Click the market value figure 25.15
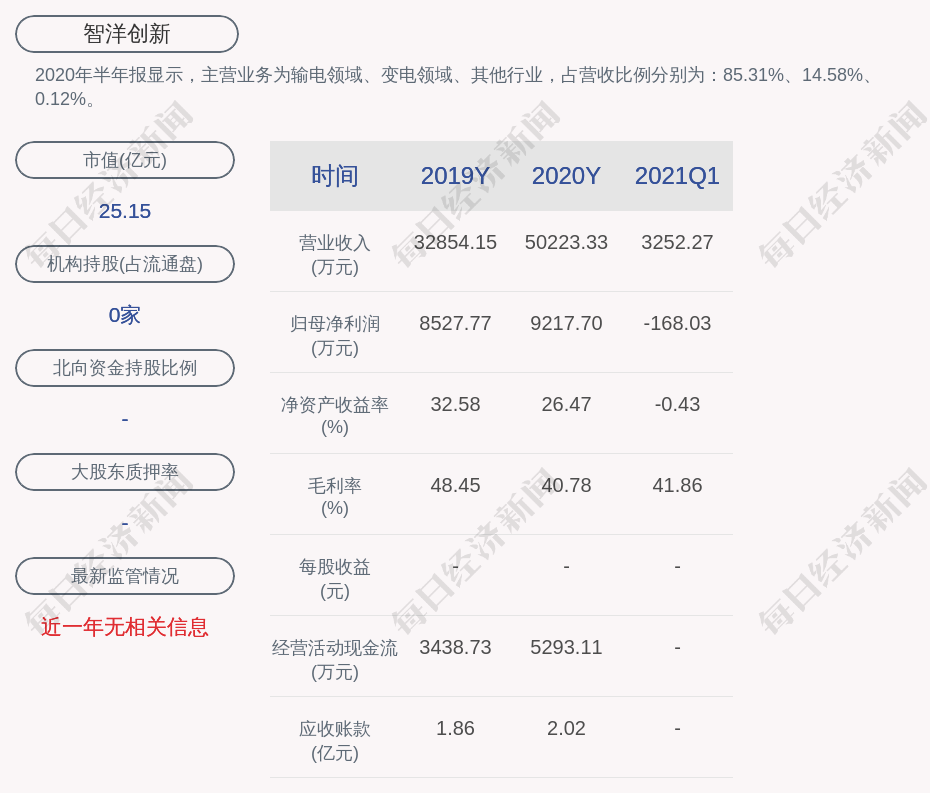The image size is (930, 793). tap(125, 211)
